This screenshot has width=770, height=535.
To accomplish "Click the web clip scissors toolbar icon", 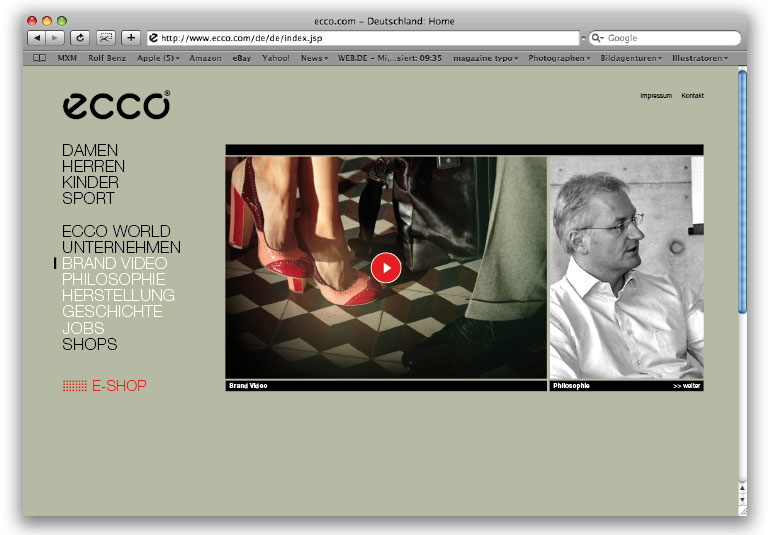I will pyautogui.click(x=106, y=37).
